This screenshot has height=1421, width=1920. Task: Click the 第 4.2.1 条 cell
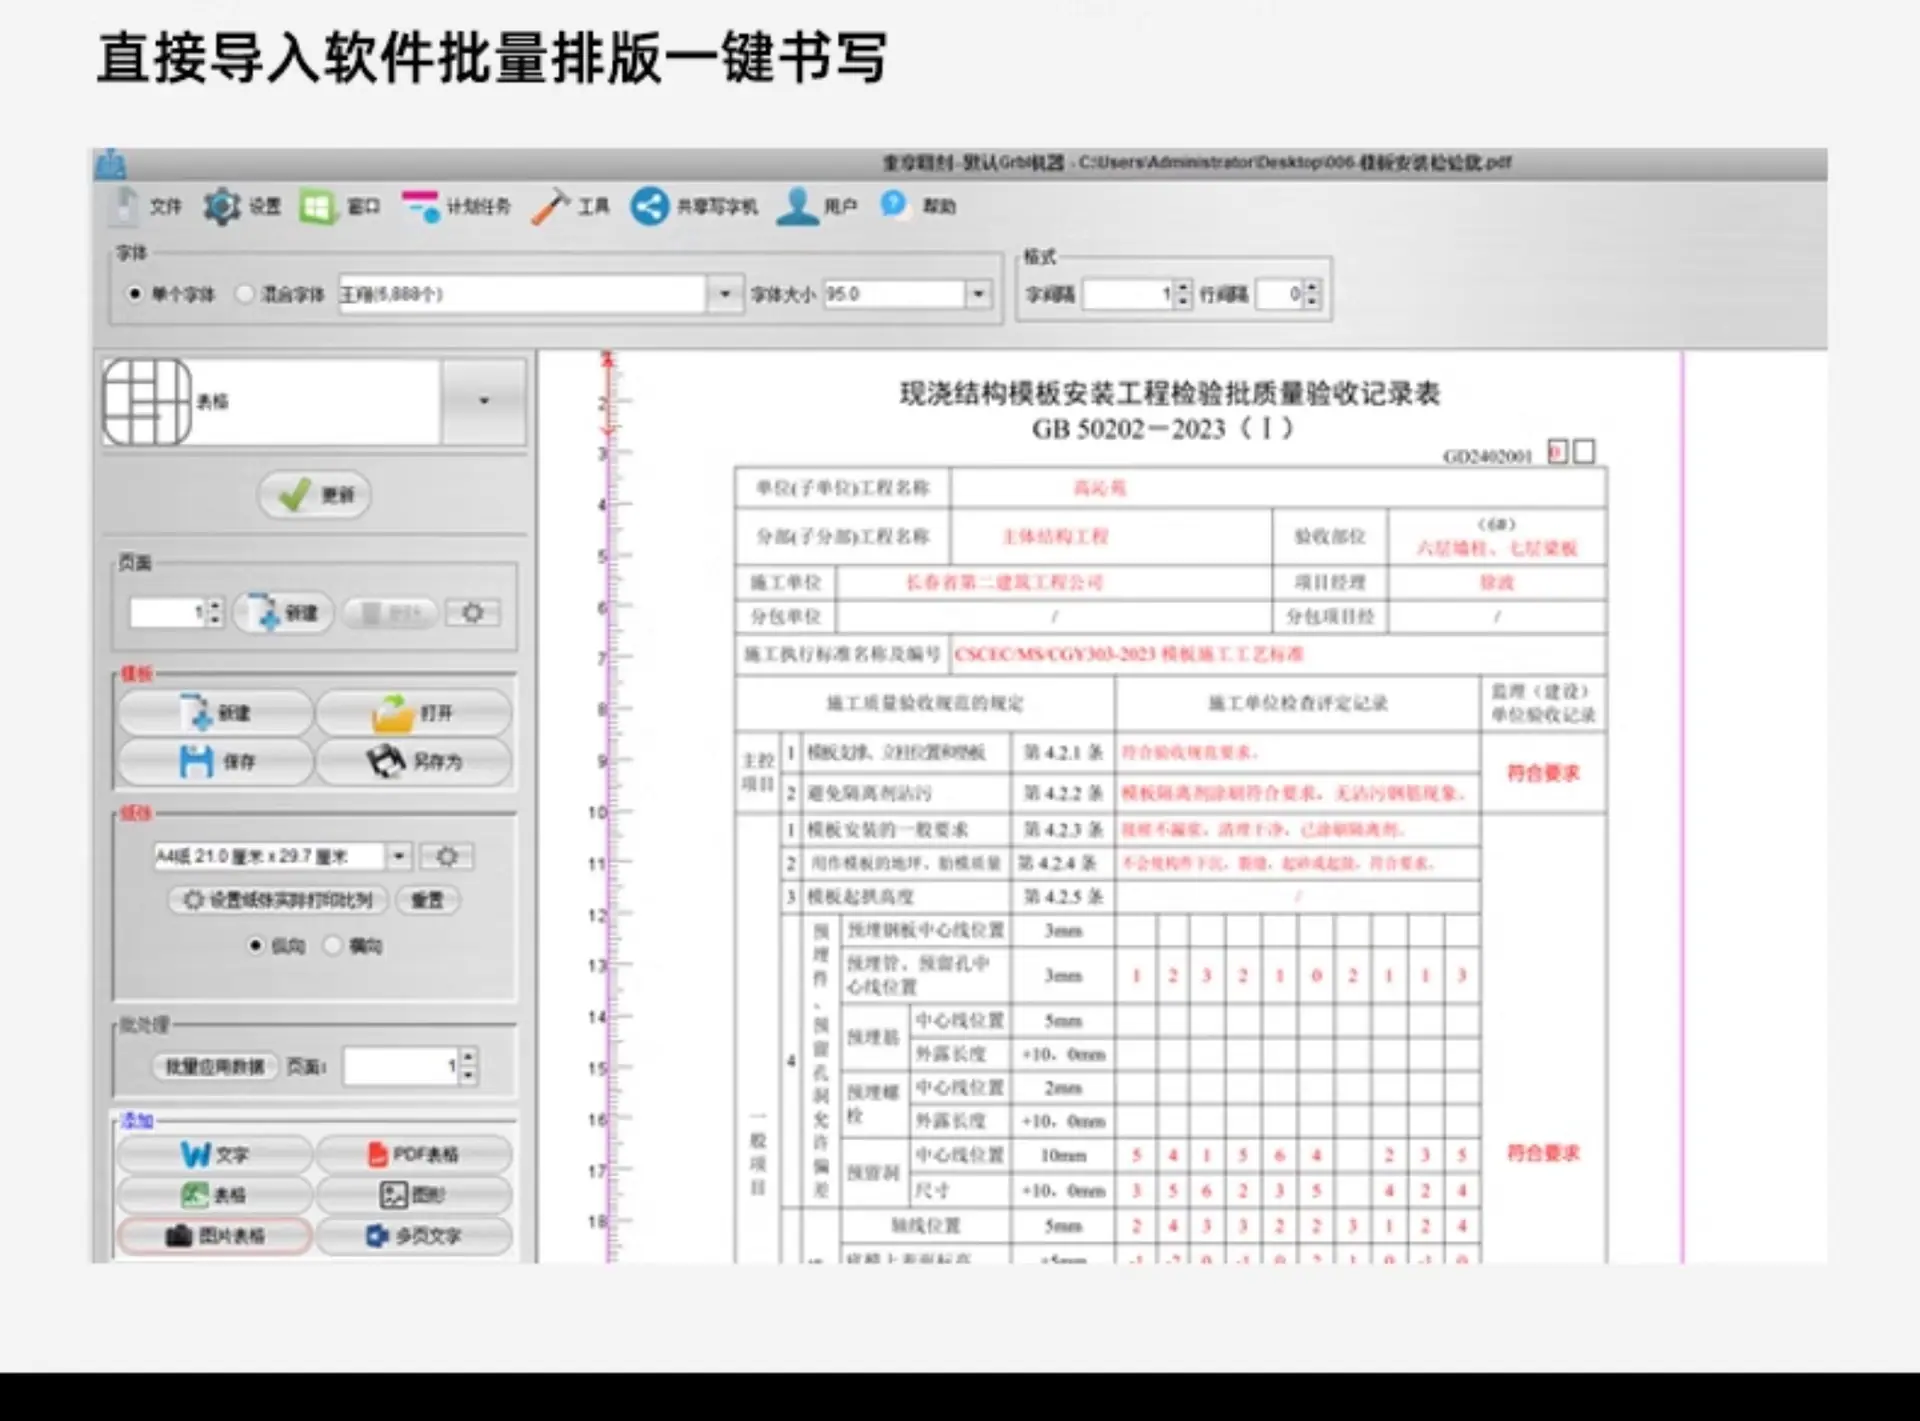[1062, 752]
